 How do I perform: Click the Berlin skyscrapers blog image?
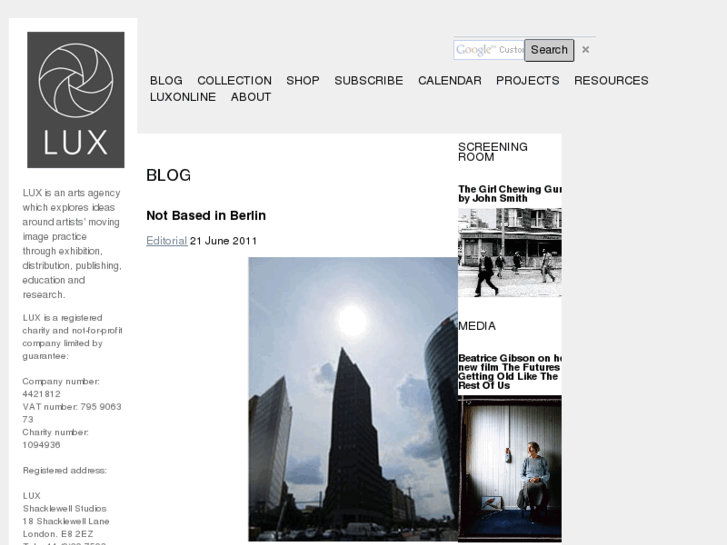(x=353, y=399)
